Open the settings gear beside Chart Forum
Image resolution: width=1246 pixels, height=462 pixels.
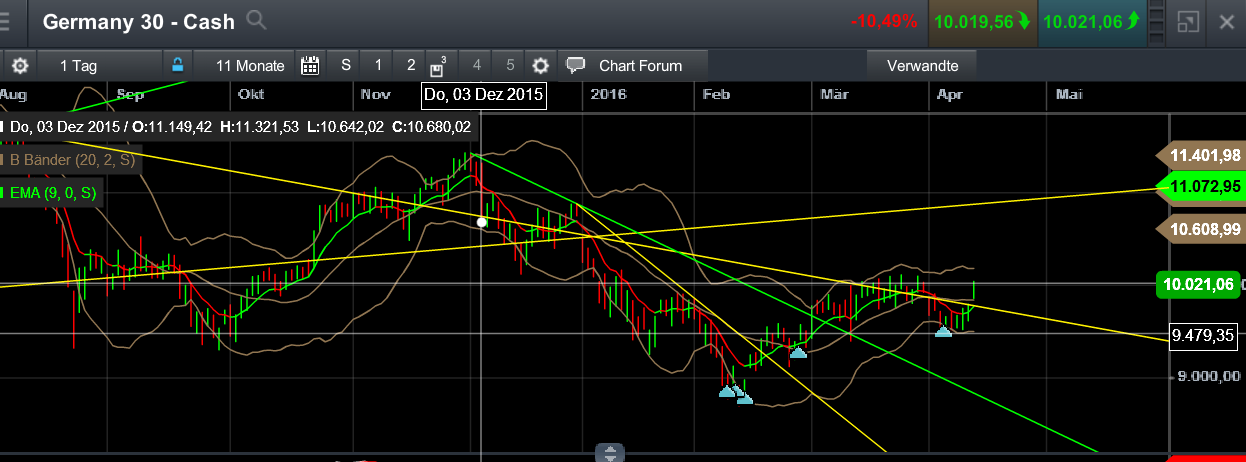540,66
